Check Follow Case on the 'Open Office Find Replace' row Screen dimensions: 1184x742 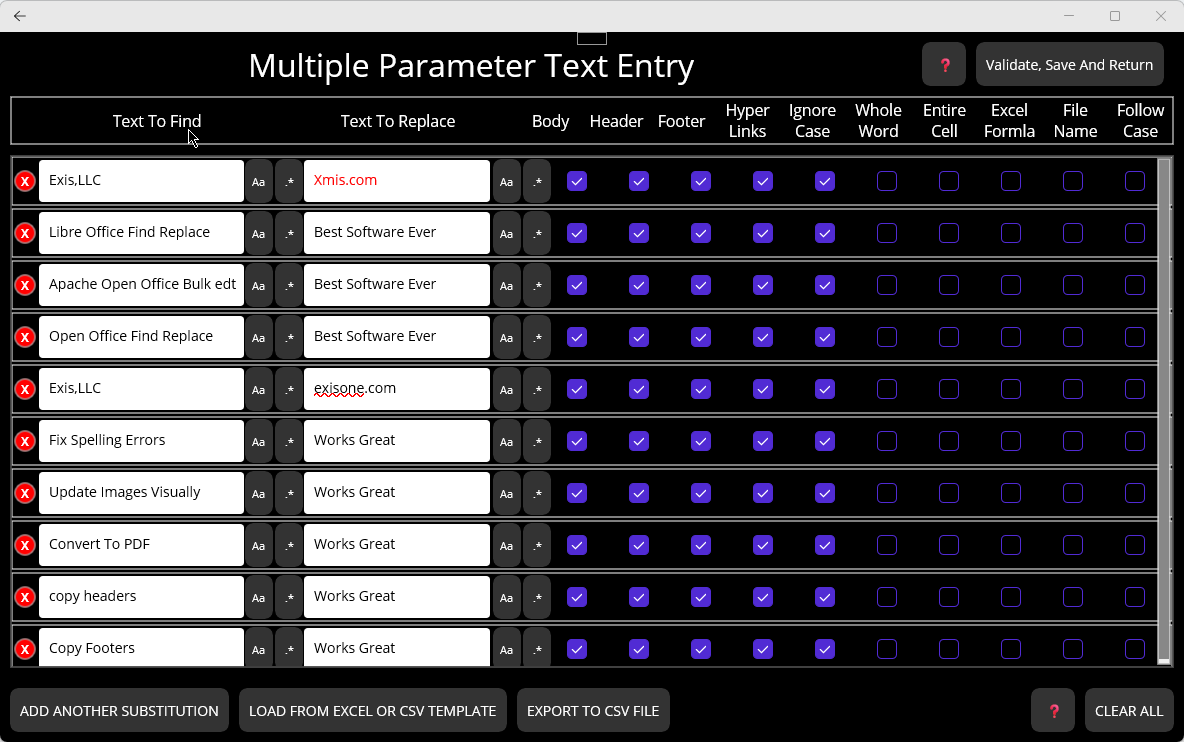coord(1134,337)
